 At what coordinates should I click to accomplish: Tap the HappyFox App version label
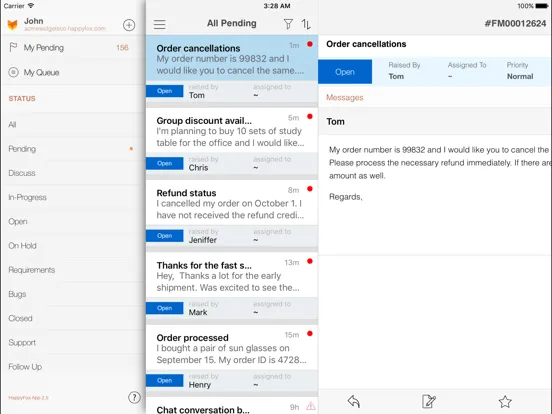[28, 398]
